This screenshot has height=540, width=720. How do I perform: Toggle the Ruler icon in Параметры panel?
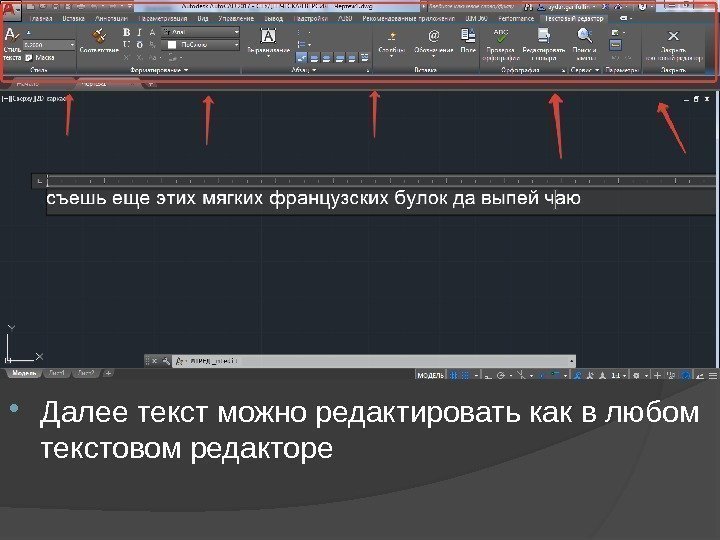pos(615,45)
